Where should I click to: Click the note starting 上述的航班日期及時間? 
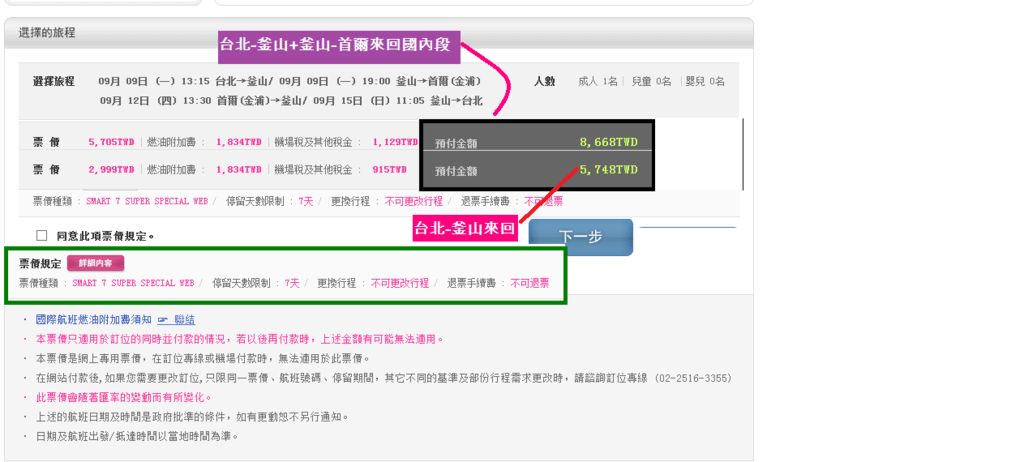[x=193, y=417]
